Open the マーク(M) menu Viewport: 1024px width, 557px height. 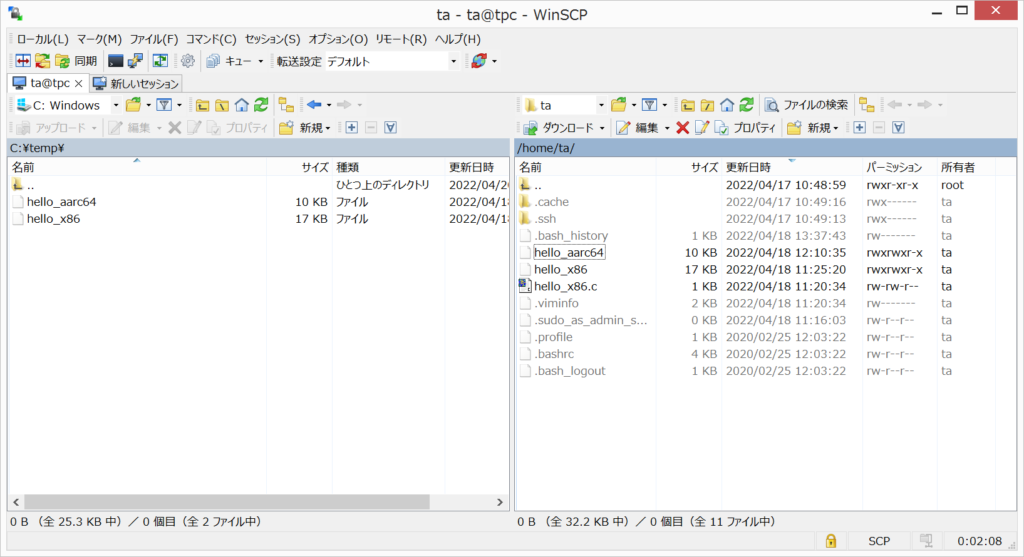tap(99, 39)
